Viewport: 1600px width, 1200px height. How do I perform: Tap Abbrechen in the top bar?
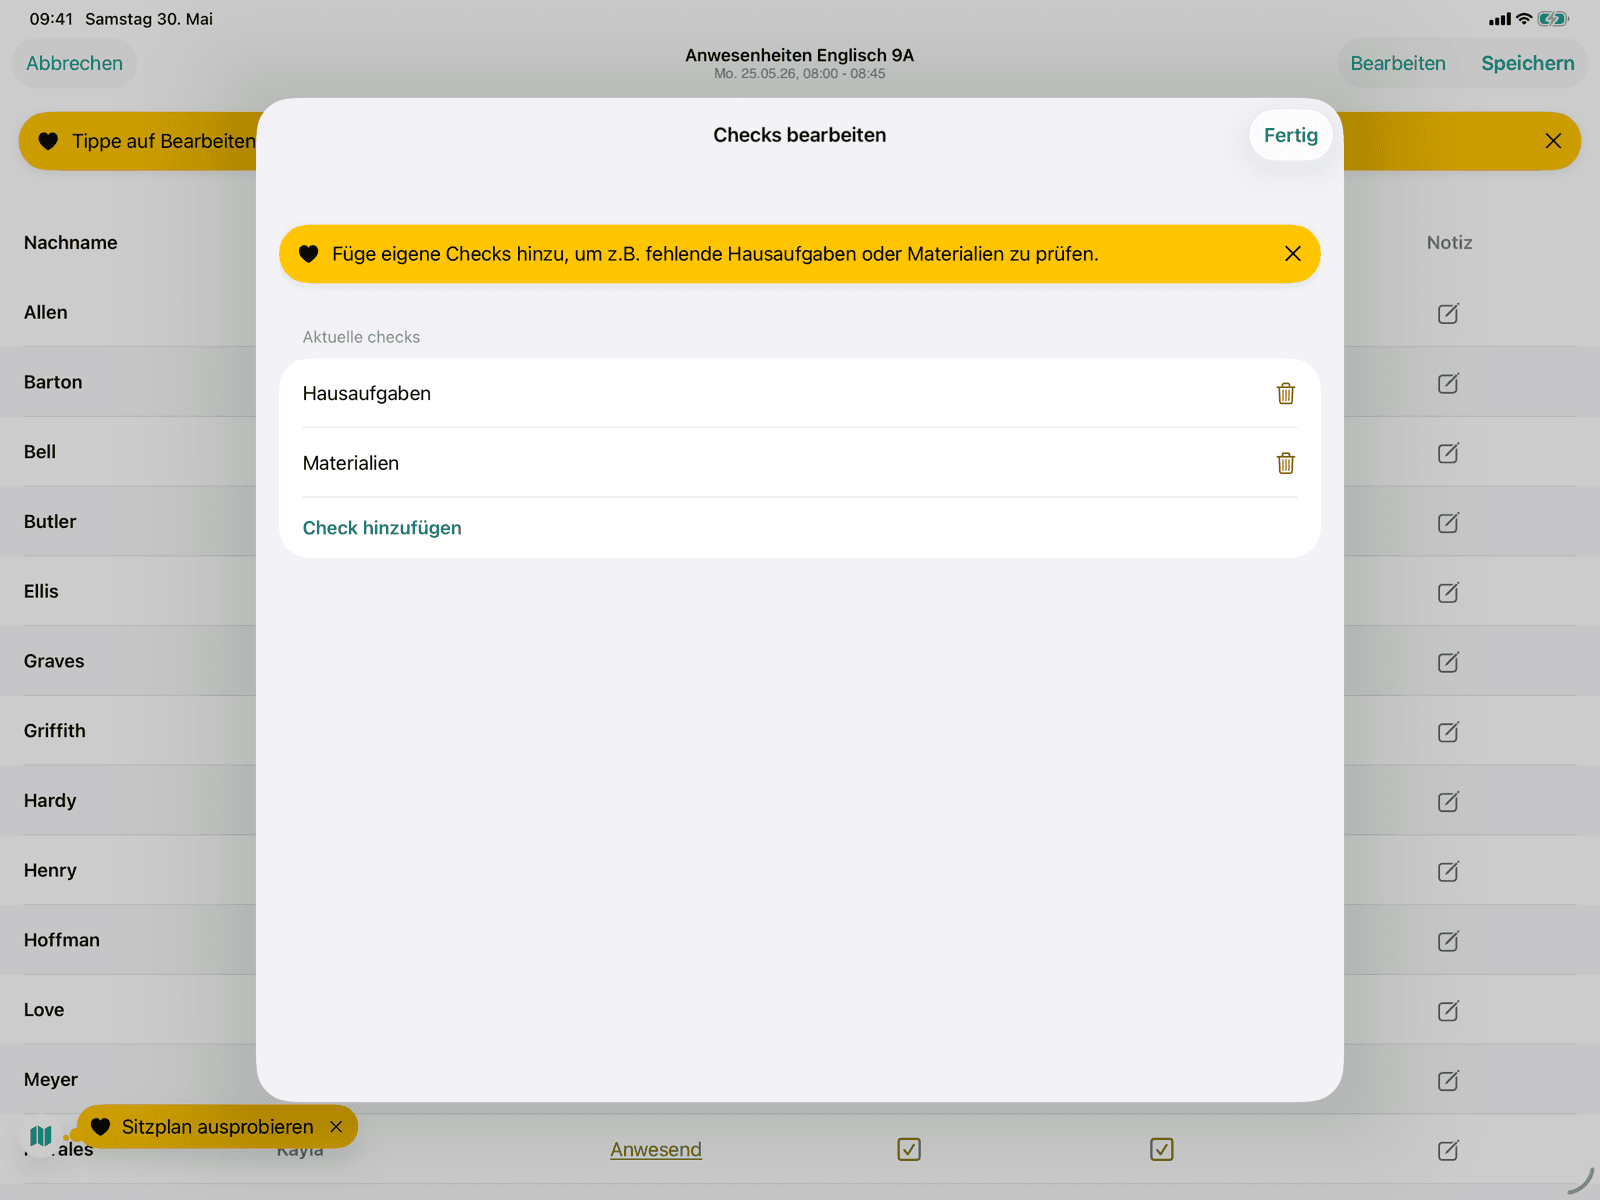(x=75, y=63)
